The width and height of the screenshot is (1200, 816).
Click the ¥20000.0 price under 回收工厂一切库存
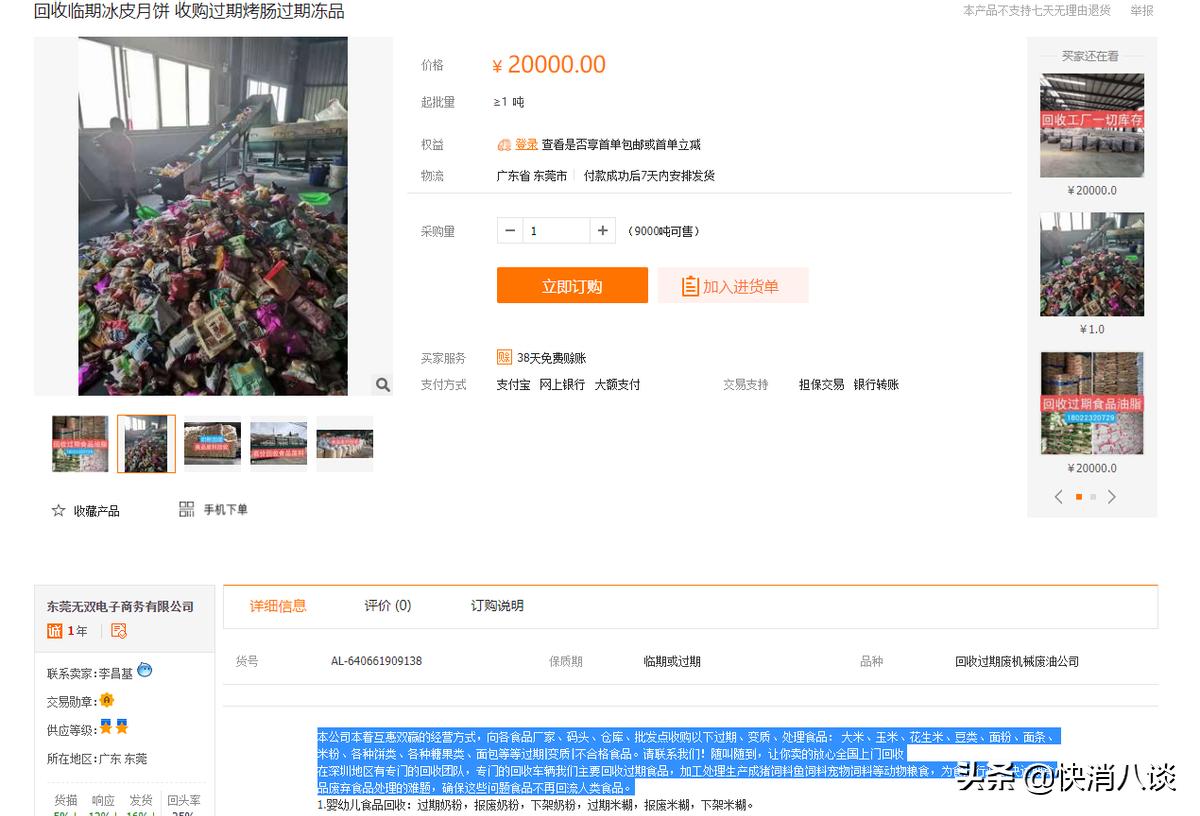tap(1092, 190)
